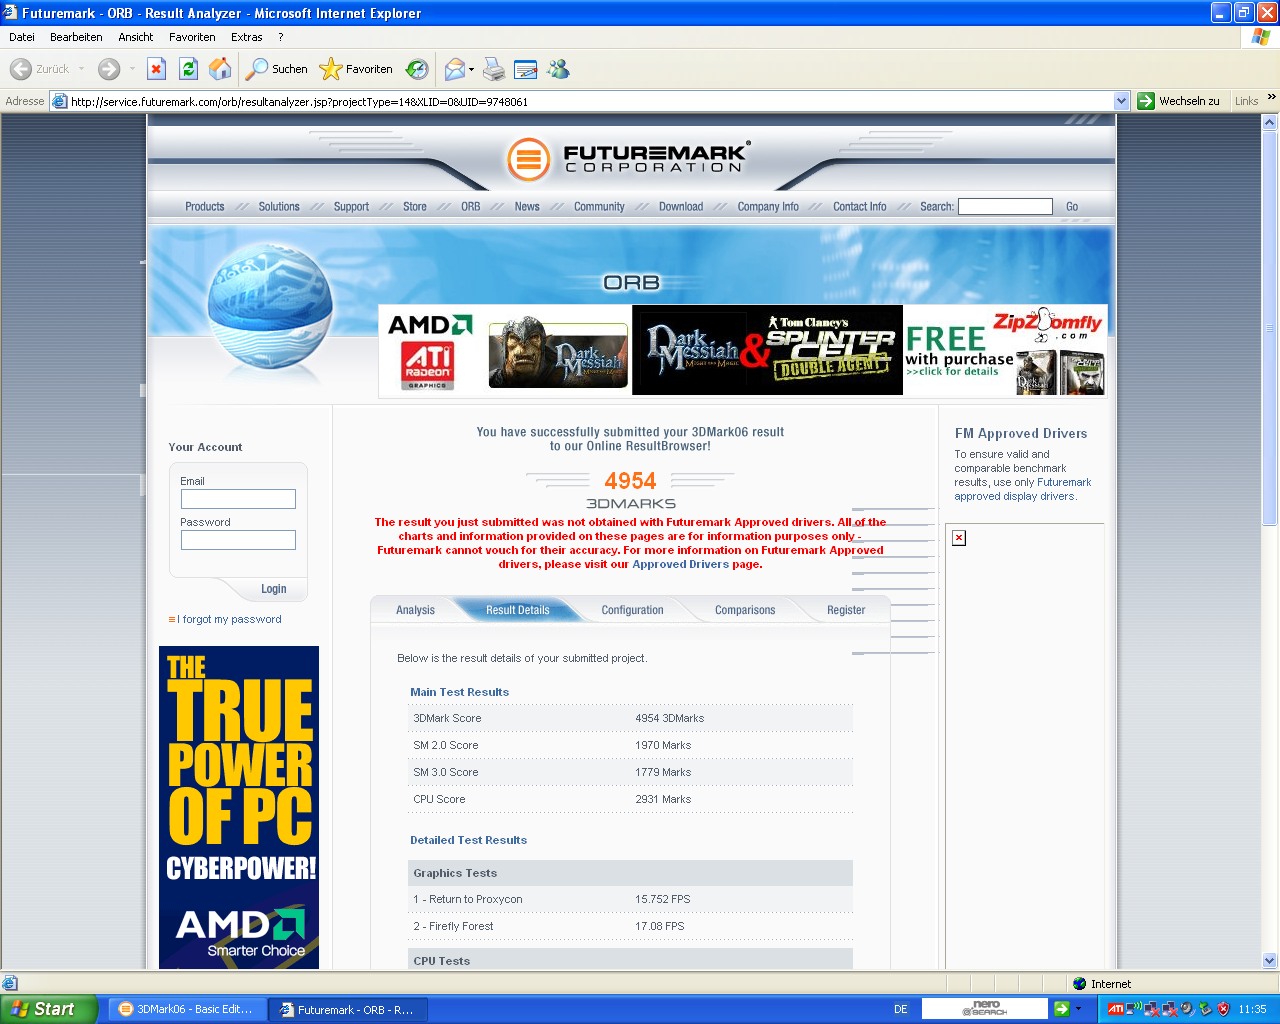Open the ? help menu

[x=281, y=37]
